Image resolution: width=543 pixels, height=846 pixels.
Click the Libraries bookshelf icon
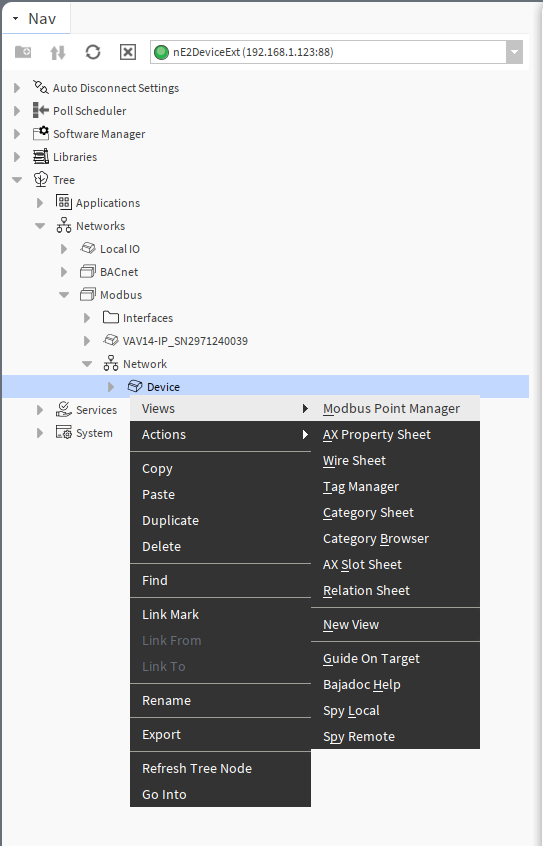[41, 156]
